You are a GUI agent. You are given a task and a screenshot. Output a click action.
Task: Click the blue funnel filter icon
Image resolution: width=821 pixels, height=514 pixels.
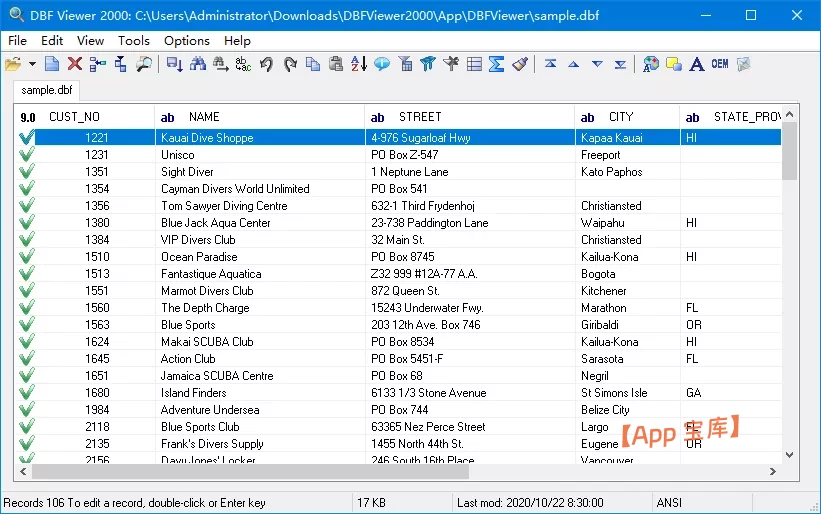click(428, 64)
